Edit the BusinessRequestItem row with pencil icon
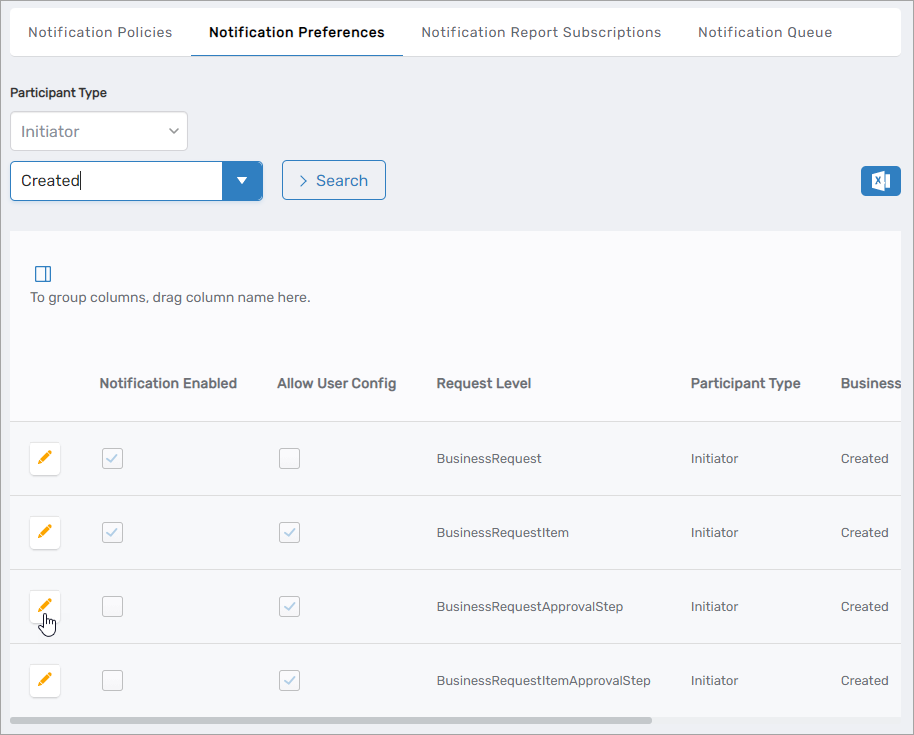914x735 pixels. click(44, 532)
